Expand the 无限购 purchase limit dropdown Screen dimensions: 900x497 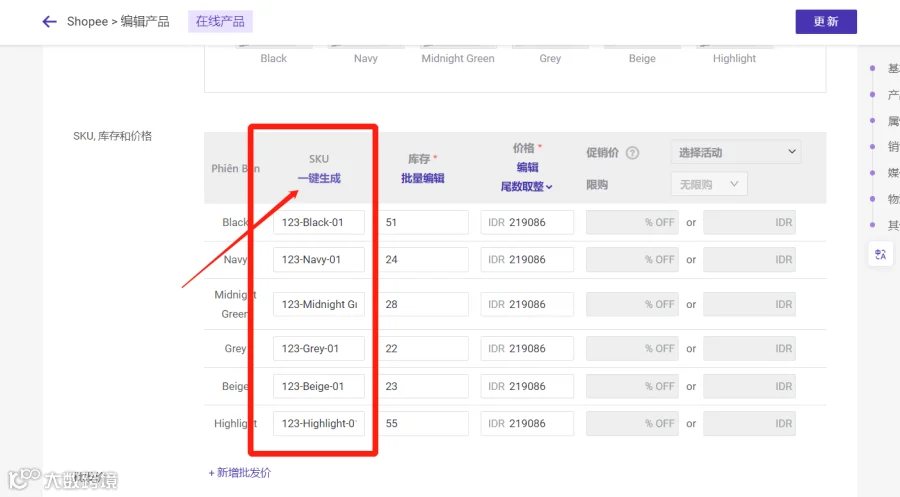pyautogui.click(x=709, y=184)
